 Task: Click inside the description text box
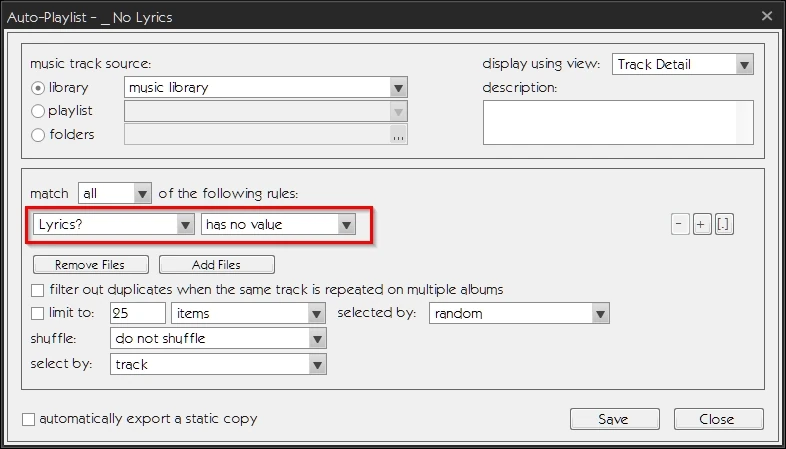(617, 122)
